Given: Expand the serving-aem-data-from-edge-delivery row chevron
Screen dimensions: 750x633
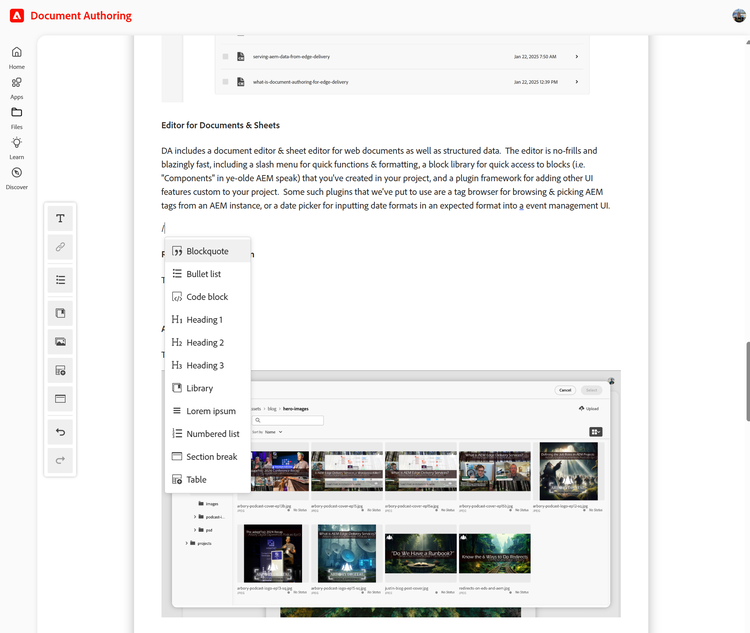Looking at the screenshot, I should (x=577, y=57).
